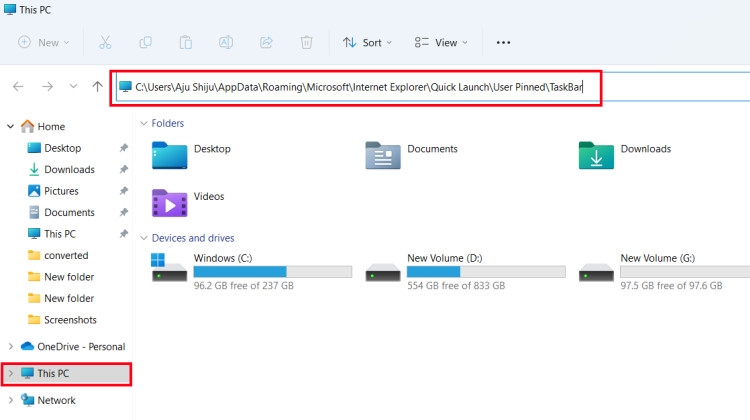Open the Documents folder icon

click(383, 155)
